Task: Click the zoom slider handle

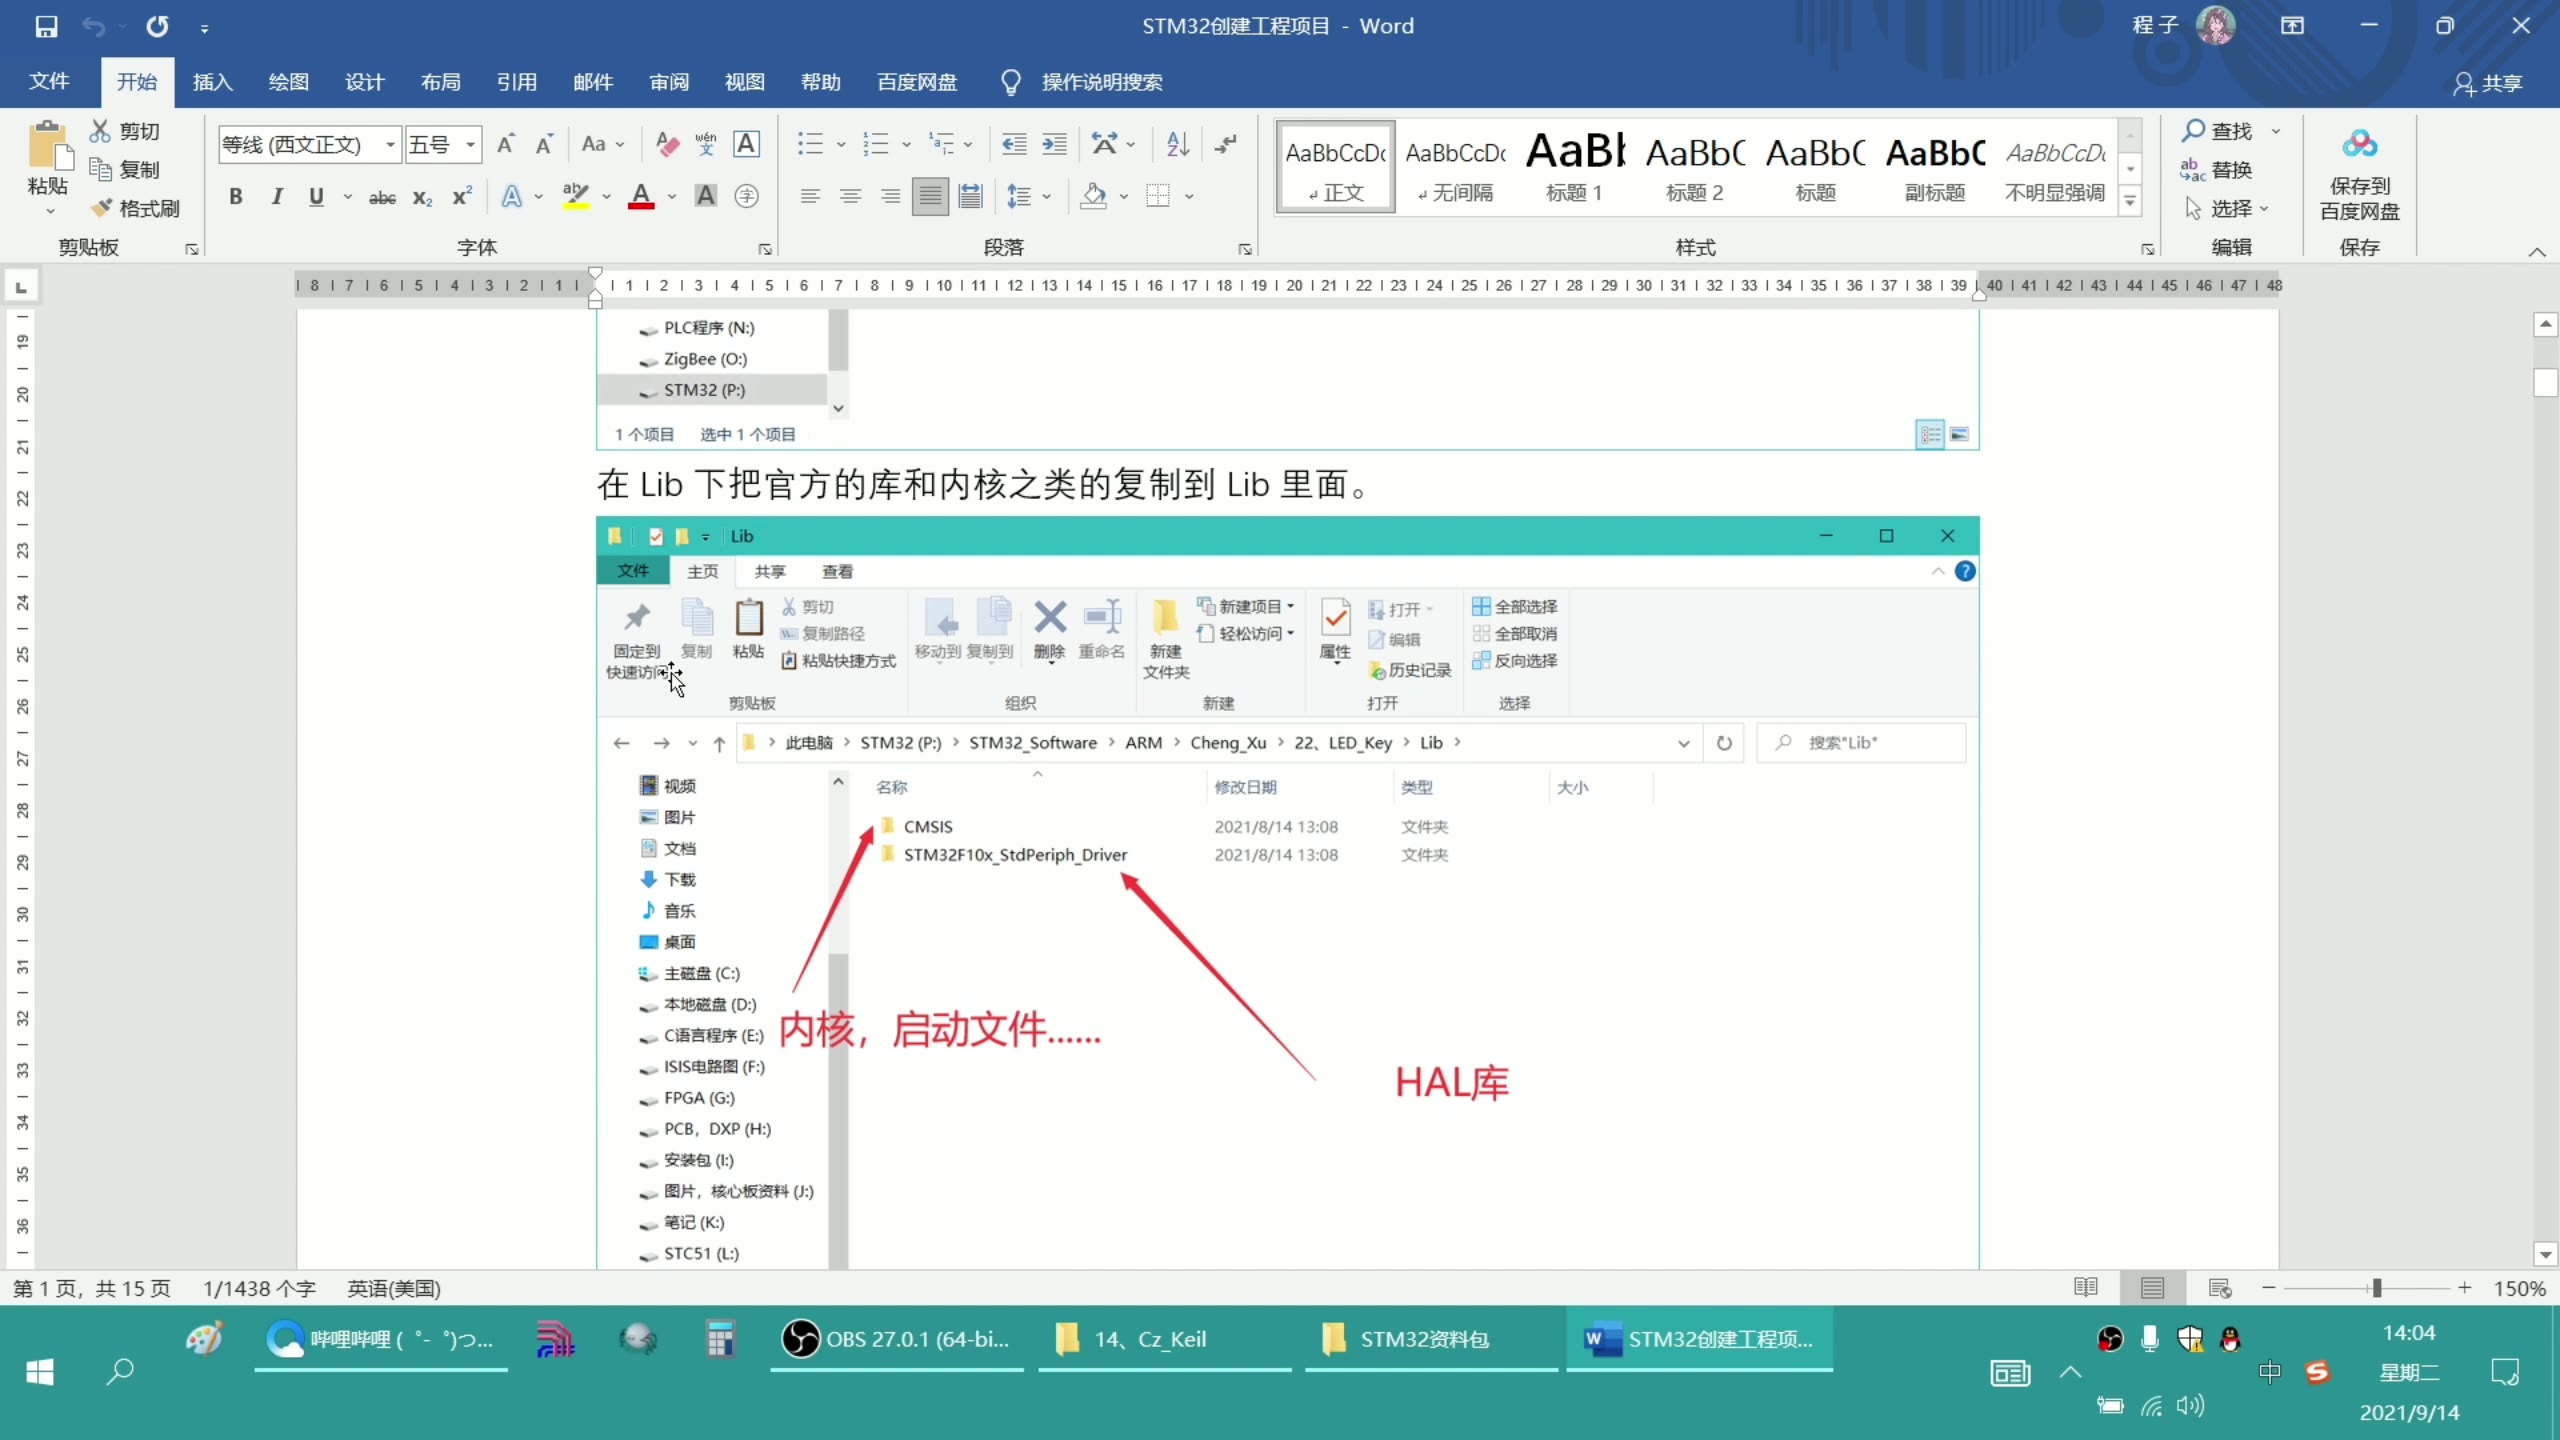Action: [2377, 1288]
